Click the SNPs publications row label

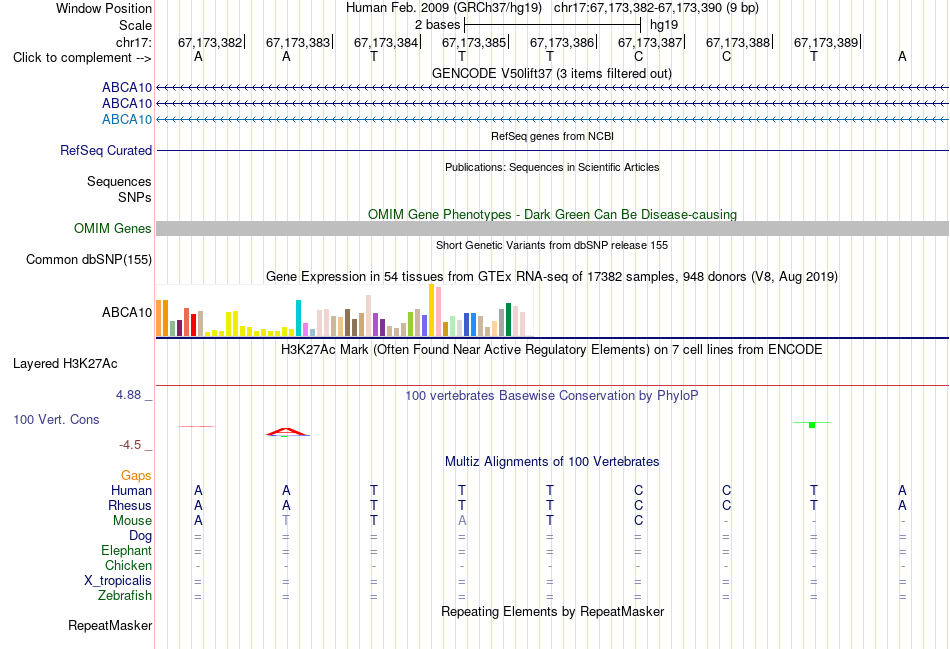(135, 197)
